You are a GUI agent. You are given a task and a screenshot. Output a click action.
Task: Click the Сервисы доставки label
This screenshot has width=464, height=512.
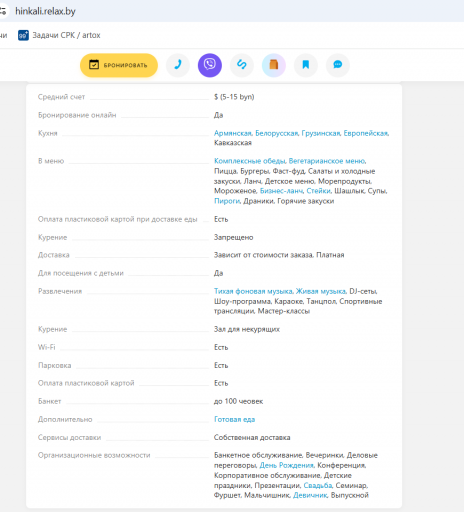[69, 437]
